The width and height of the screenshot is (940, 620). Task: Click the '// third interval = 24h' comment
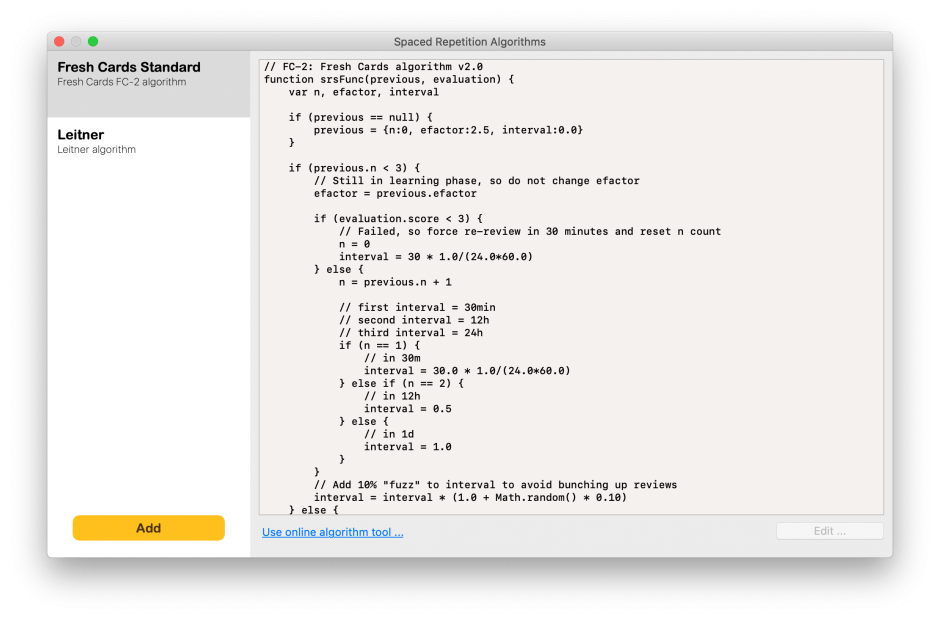(x=411, y=332)
